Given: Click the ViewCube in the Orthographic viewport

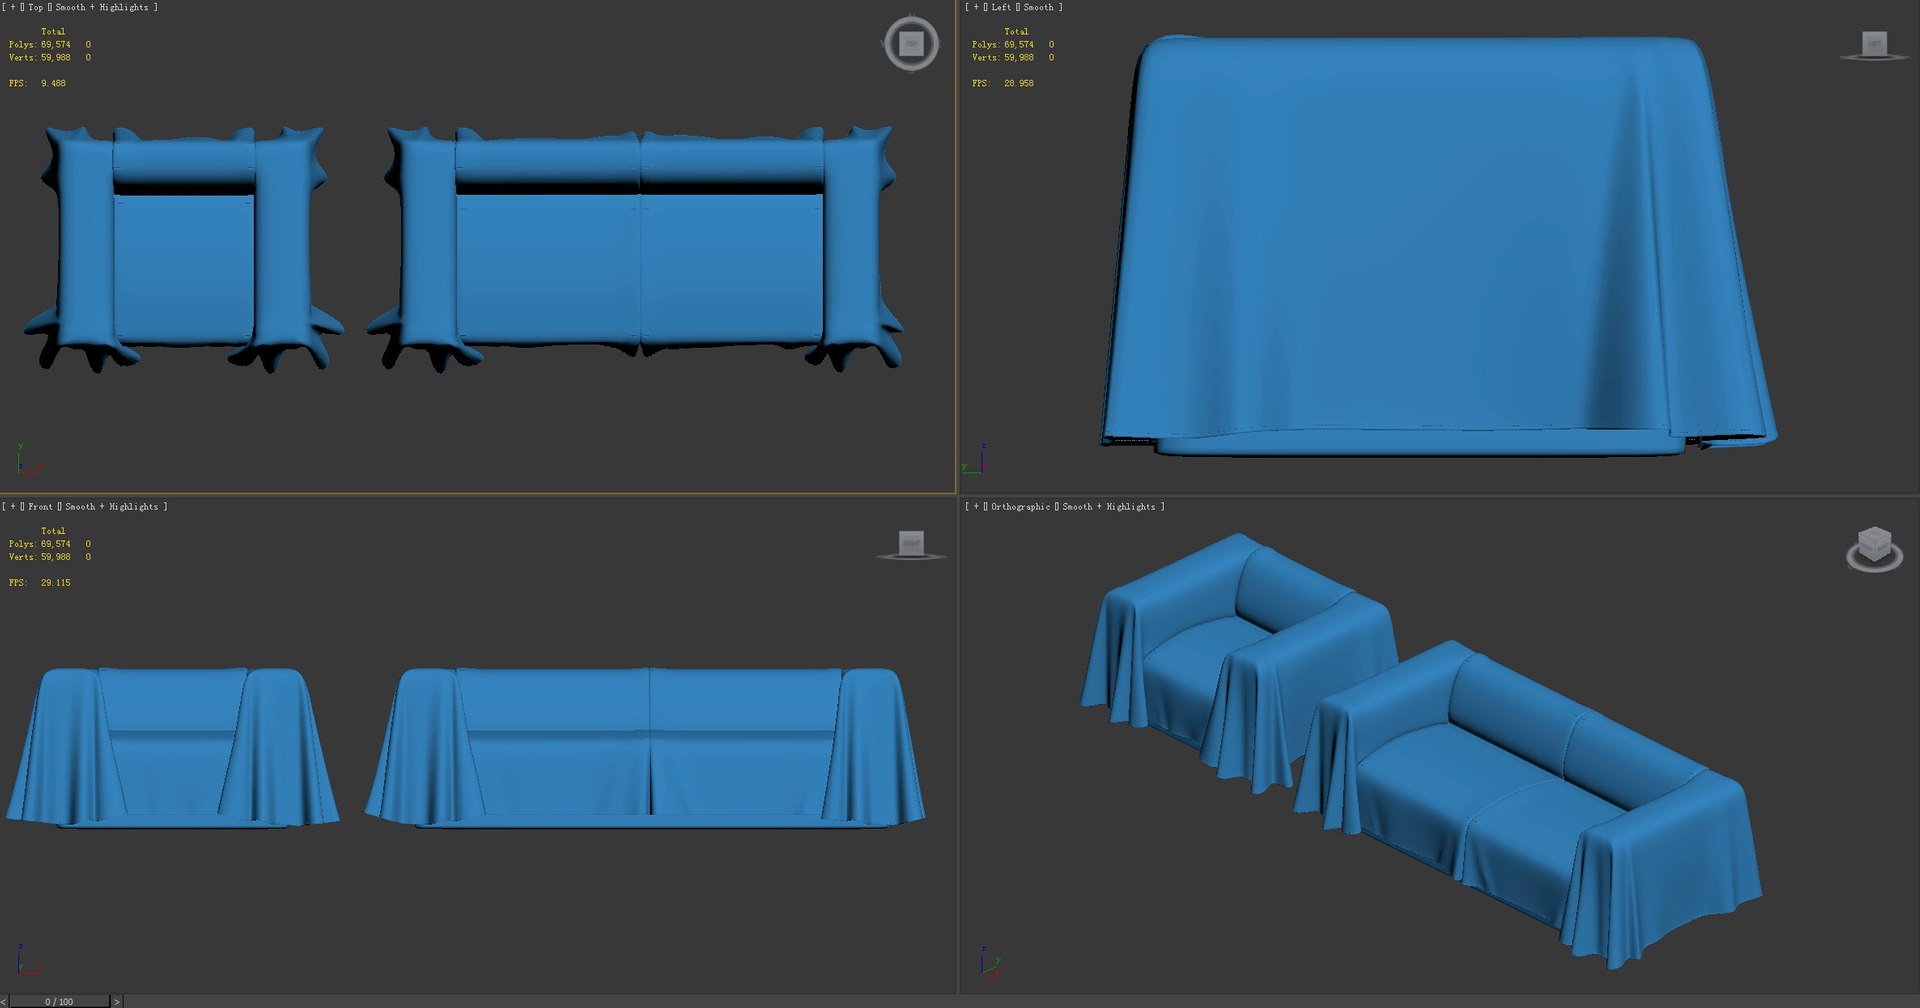Looking at the screenshot, I should coord(1874,549).
